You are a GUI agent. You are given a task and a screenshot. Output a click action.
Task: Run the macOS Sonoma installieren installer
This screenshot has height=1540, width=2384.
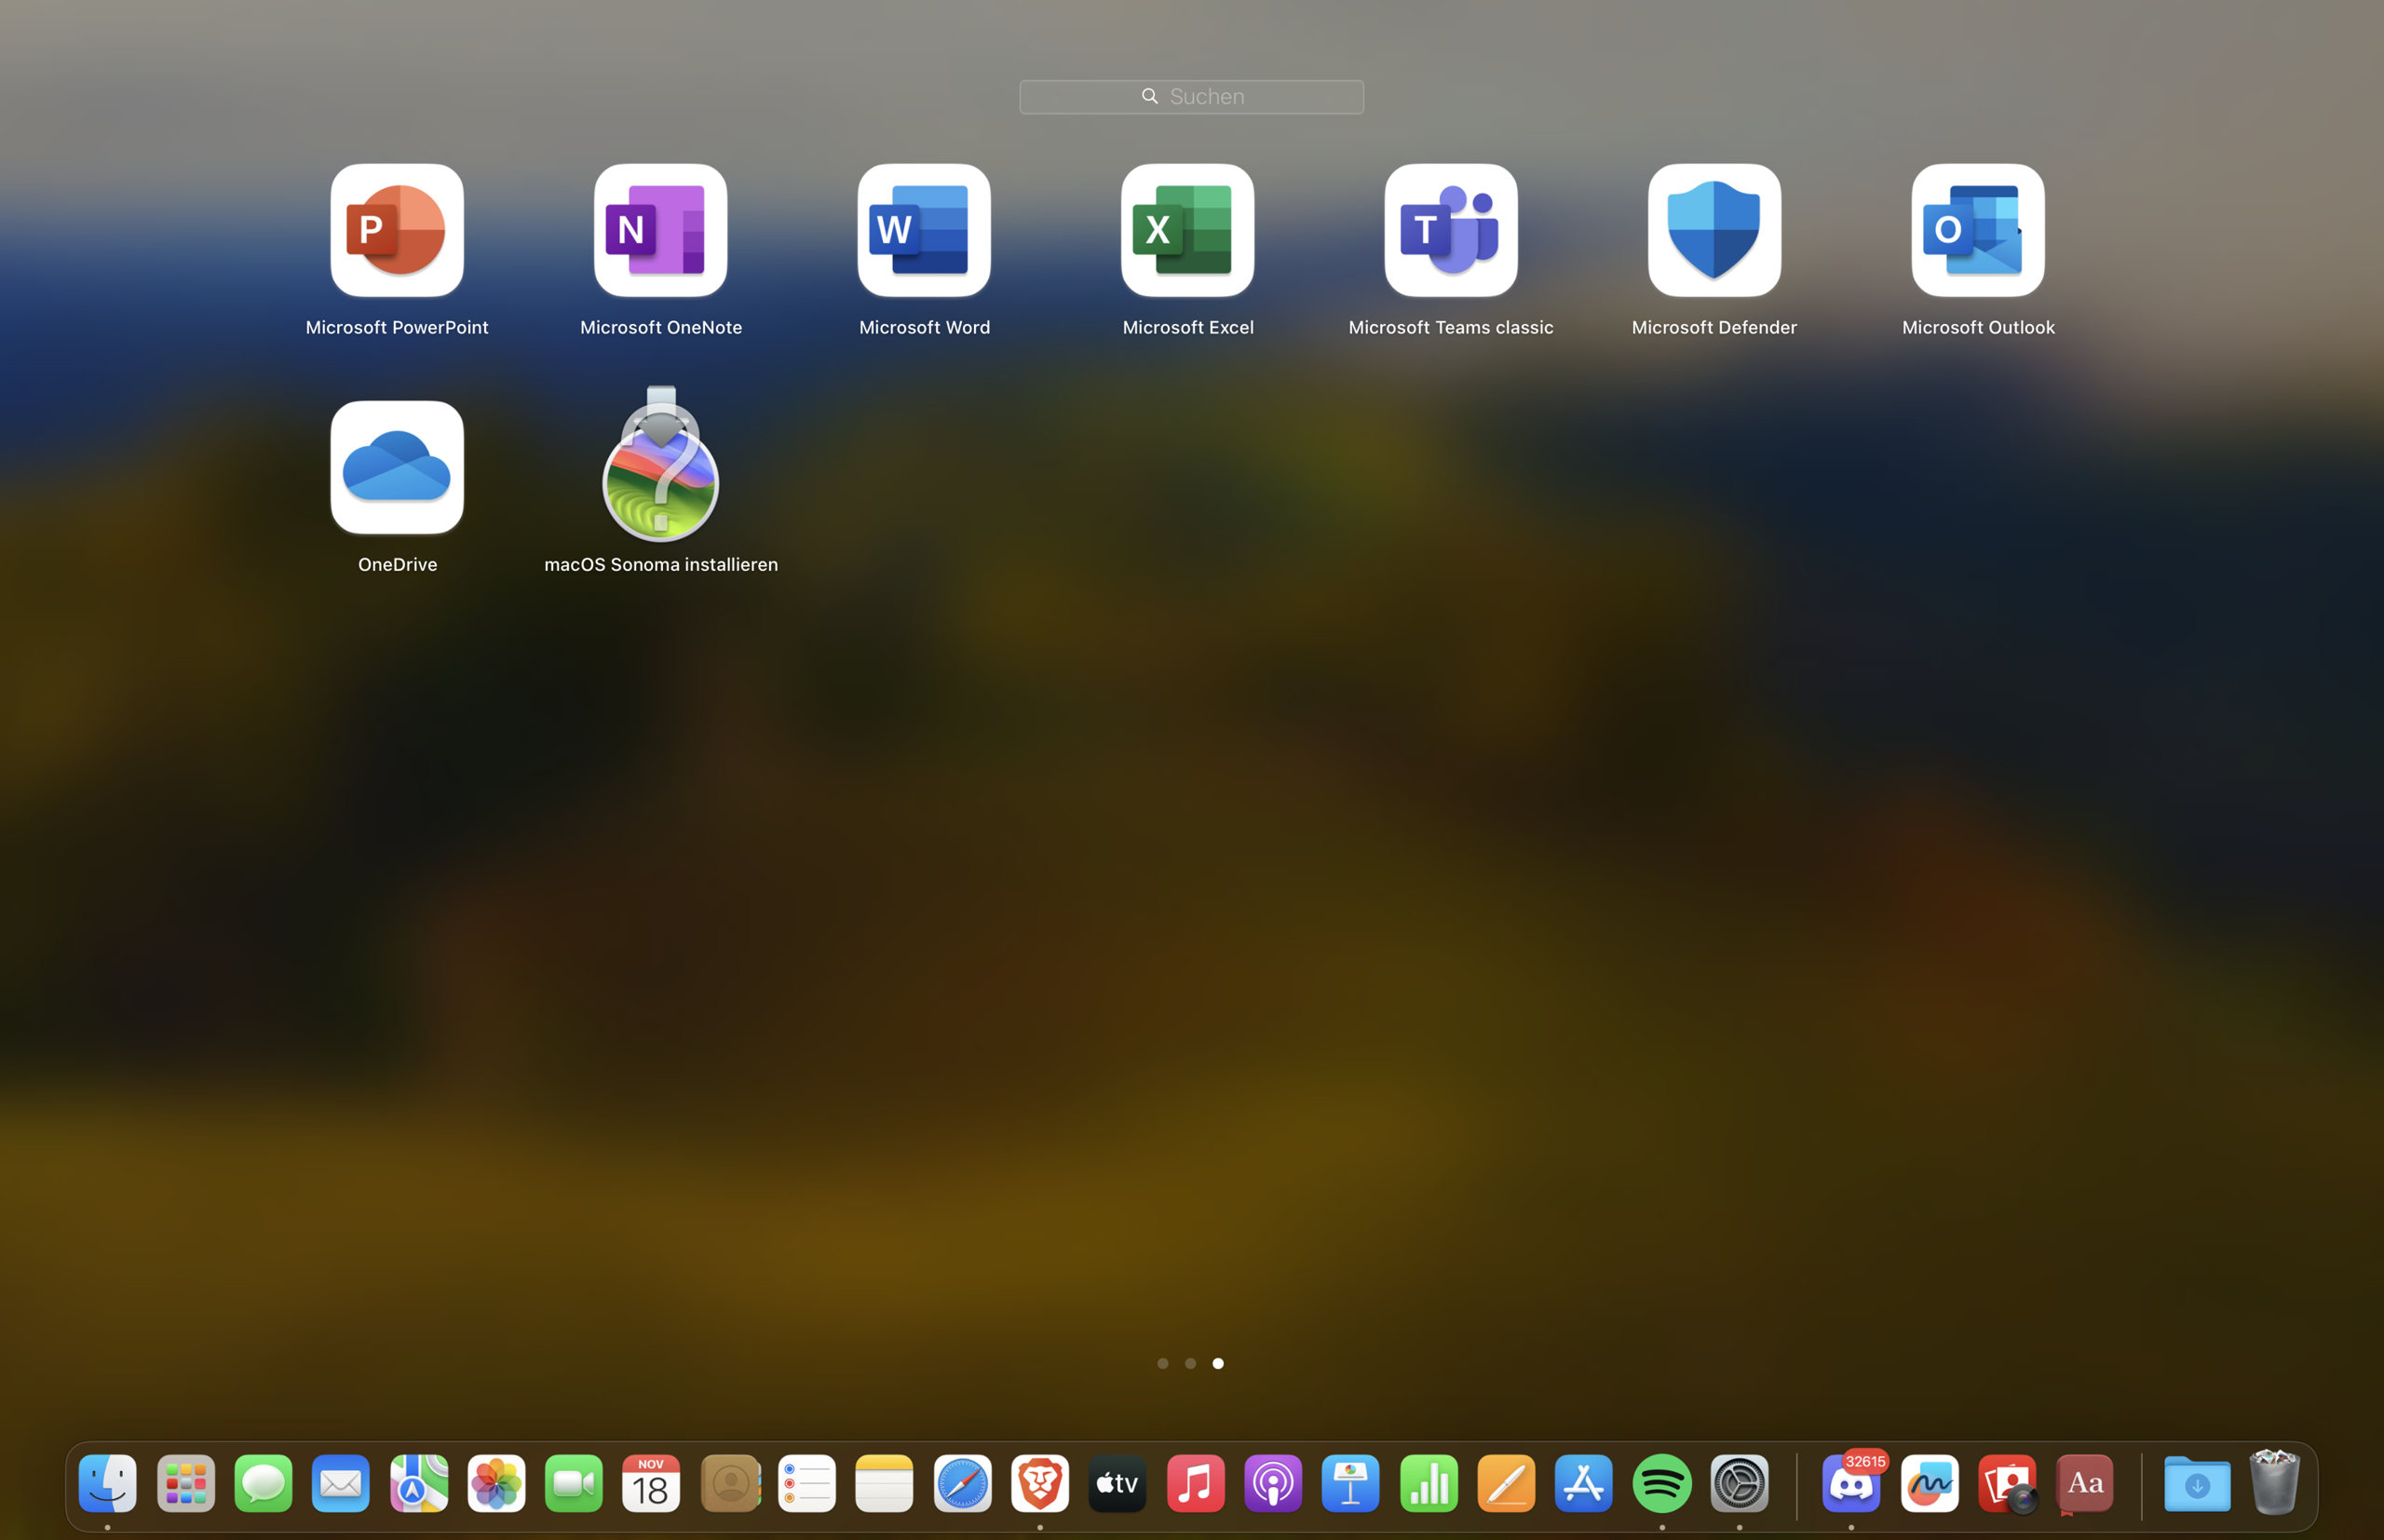click(660, 467)
